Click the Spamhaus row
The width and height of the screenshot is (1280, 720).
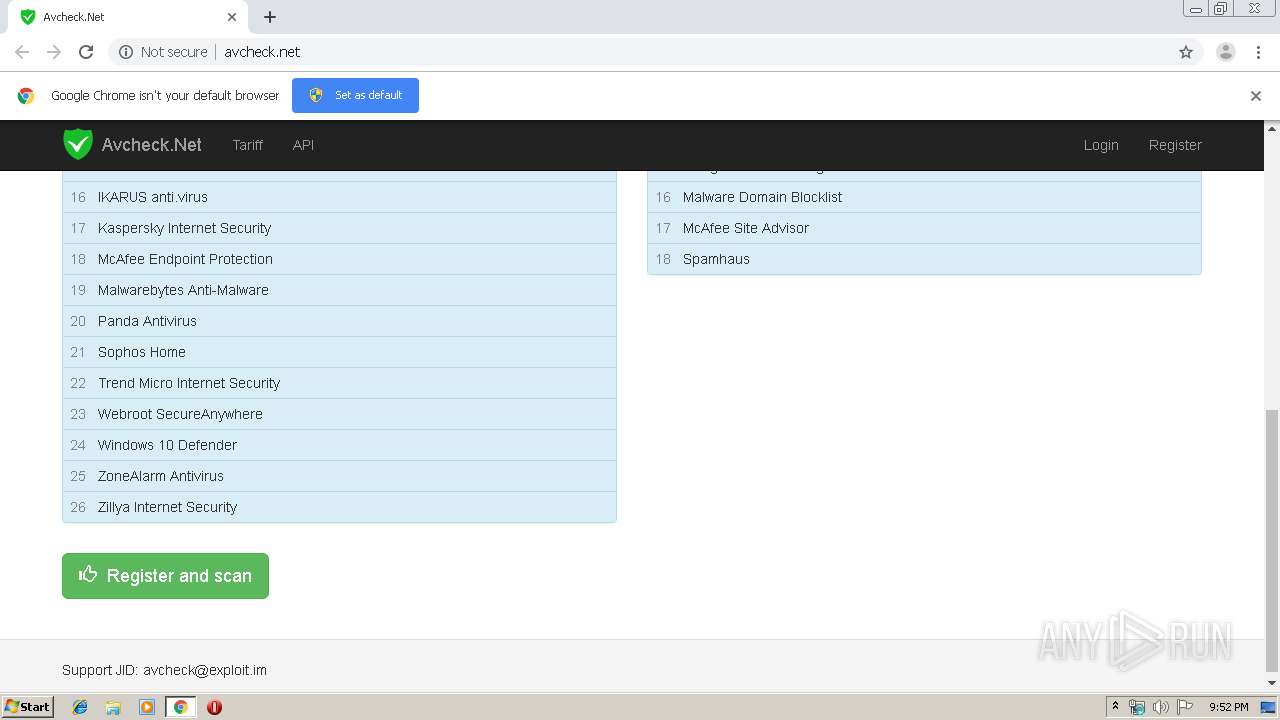[924, 259]
